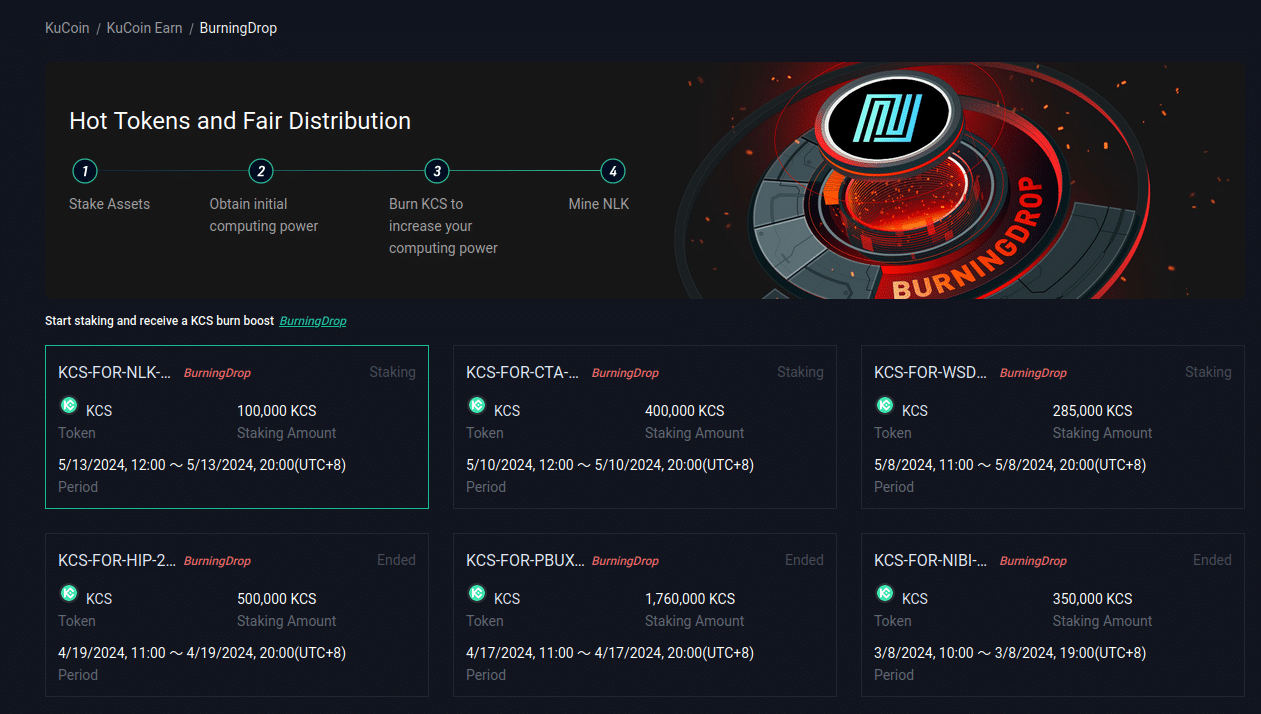Go to KuCoin Earn breadcrumb
Screen dimensions: 1261x714
[145, 28]
